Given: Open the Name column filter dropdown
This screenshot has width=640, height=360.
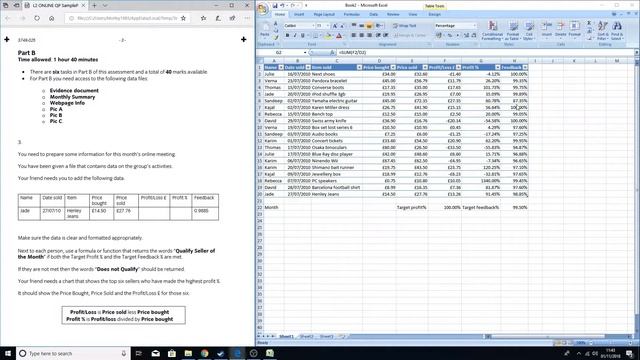Looking at the screenshot, I should point(281,67).
